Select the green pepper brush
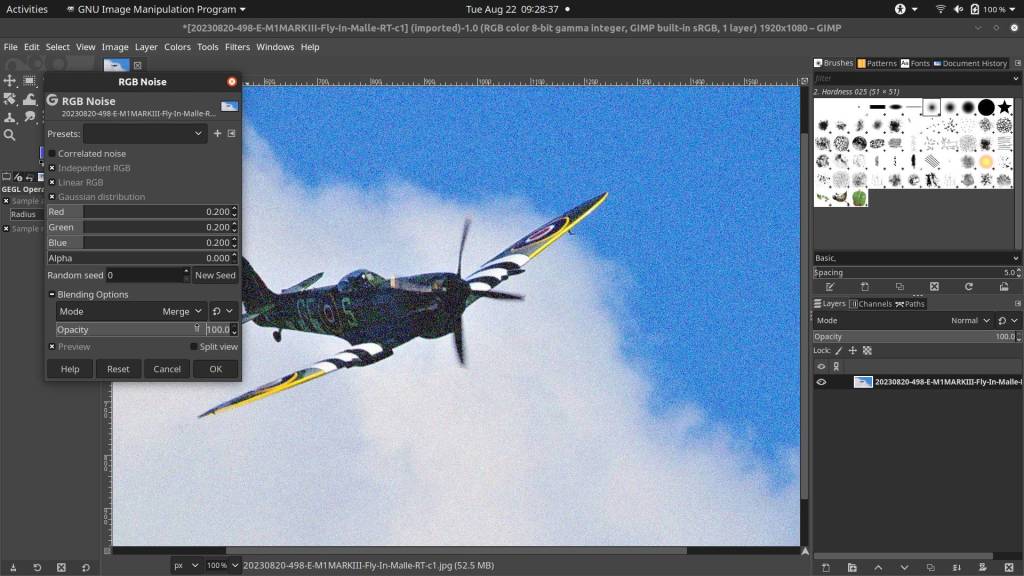The height and width of the screenshot is (576, 1024). pyautogui.click(x=859, y=198)
